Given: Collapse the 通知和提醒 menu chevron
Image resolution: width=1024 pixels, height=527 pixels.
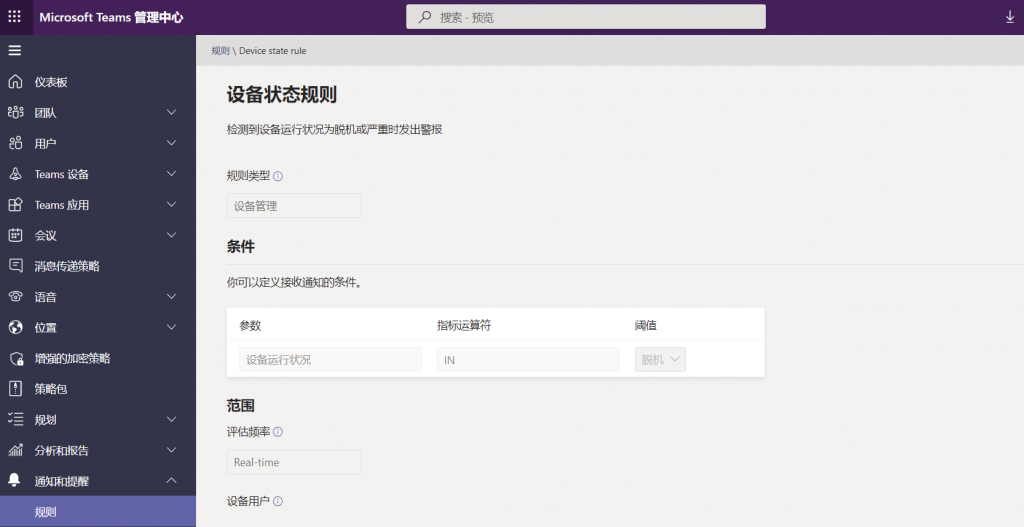Looking at the screenshot, I should pyautogui.click(x=172, y=481).
